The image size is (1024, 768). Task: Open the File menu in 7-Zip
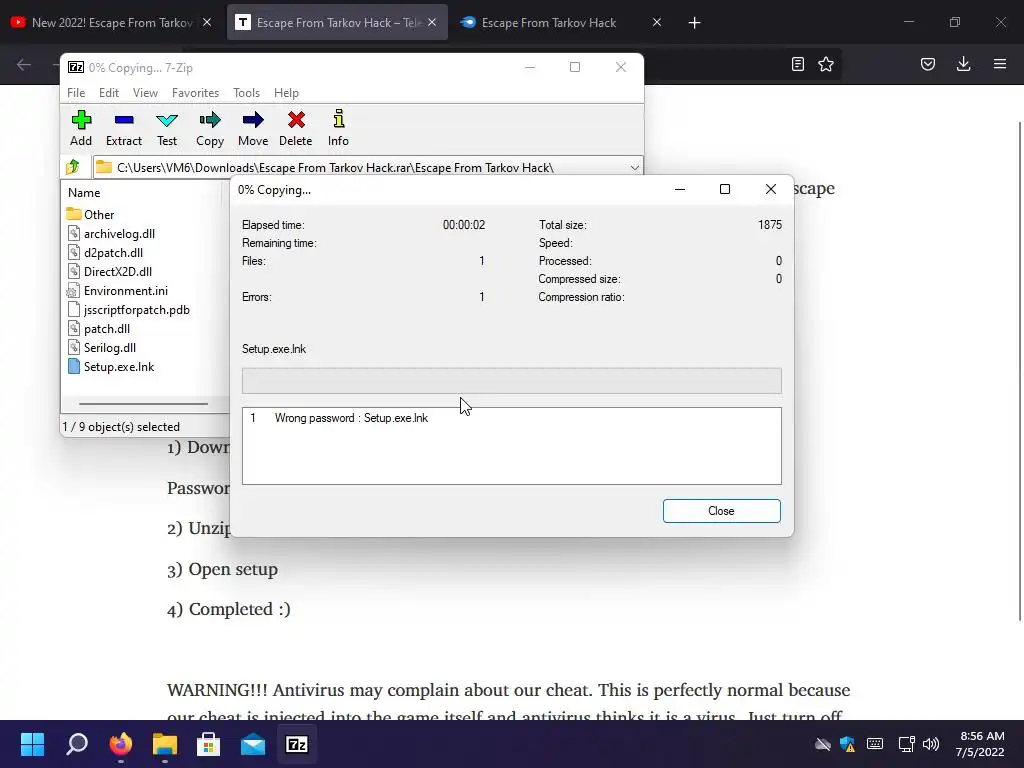[76, 93]
